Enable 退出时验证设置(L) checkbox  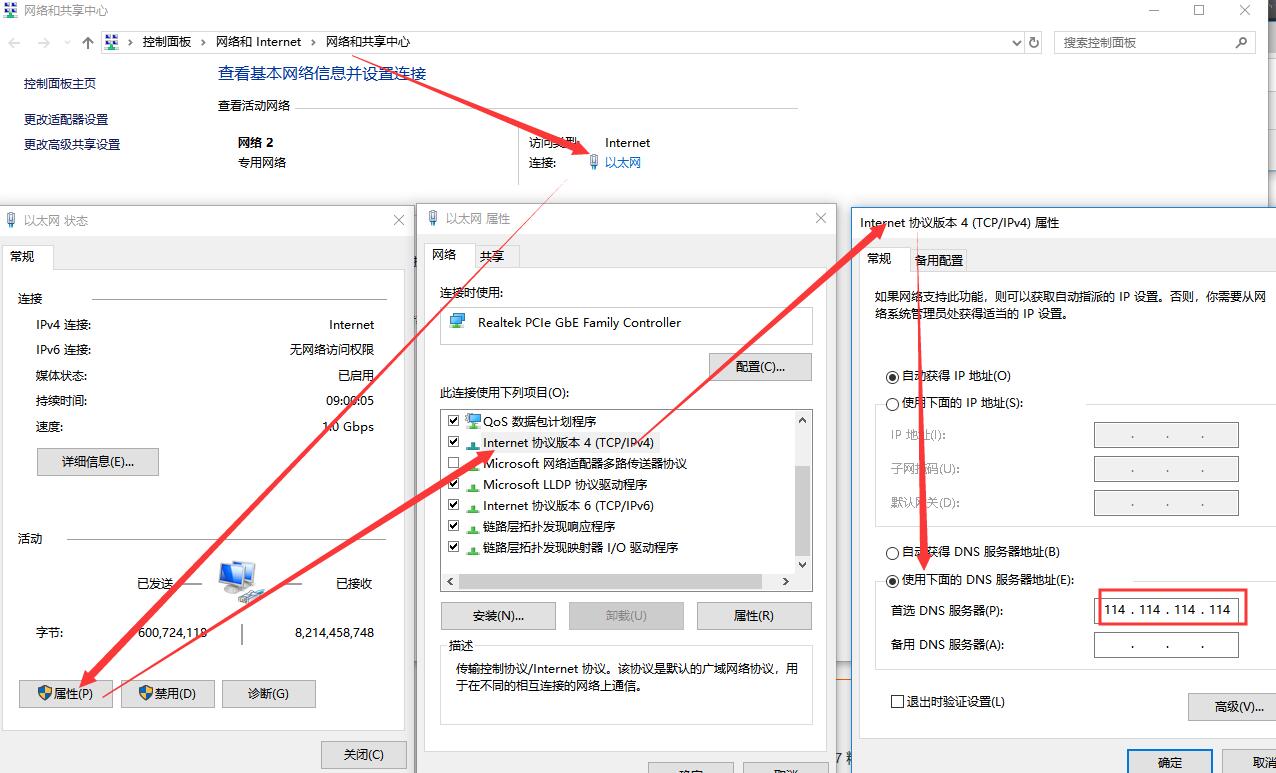coord(897,702)
